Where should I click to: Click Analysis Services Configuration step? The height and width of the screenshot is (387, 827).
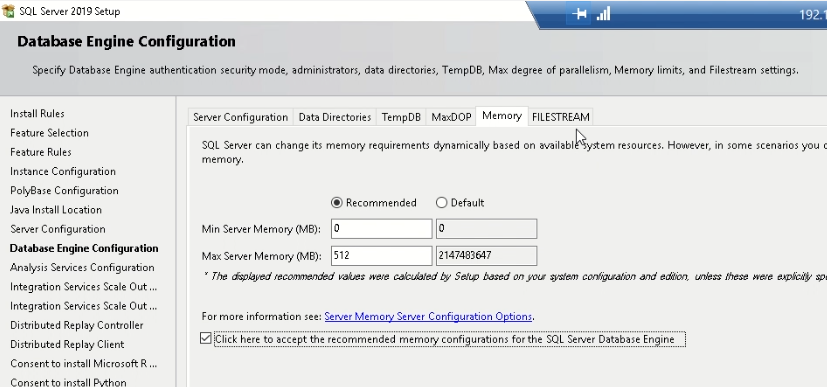click(82, 267)
